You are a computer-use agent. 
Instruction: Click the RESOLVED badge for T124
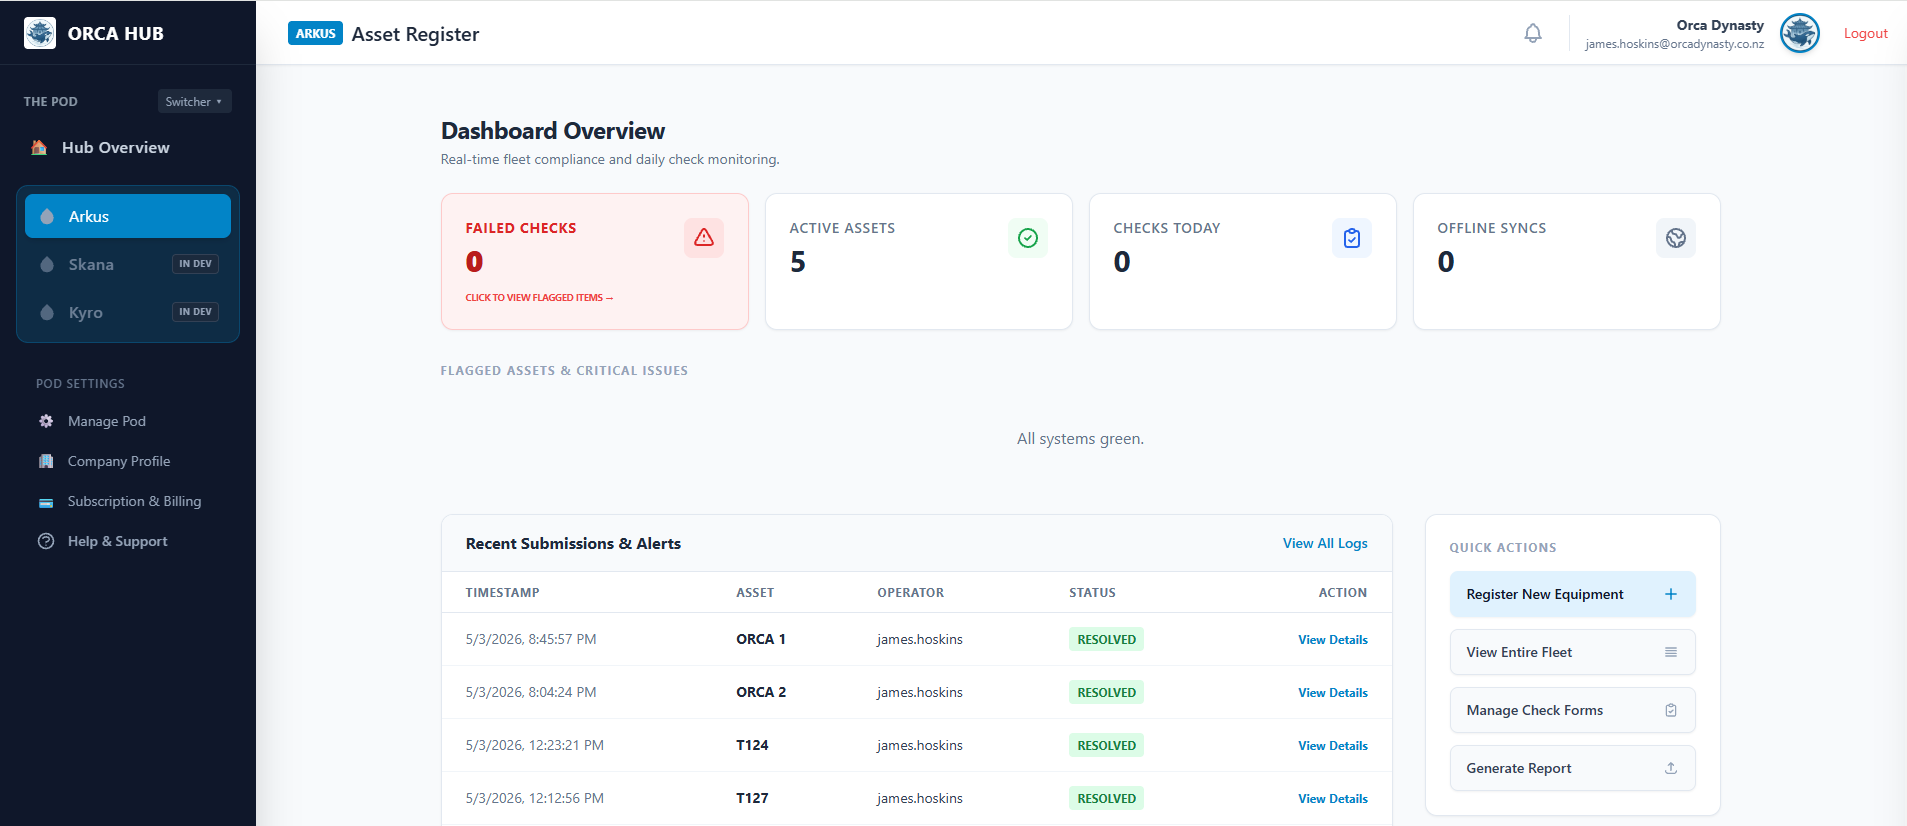click(x=1106, y=745)
